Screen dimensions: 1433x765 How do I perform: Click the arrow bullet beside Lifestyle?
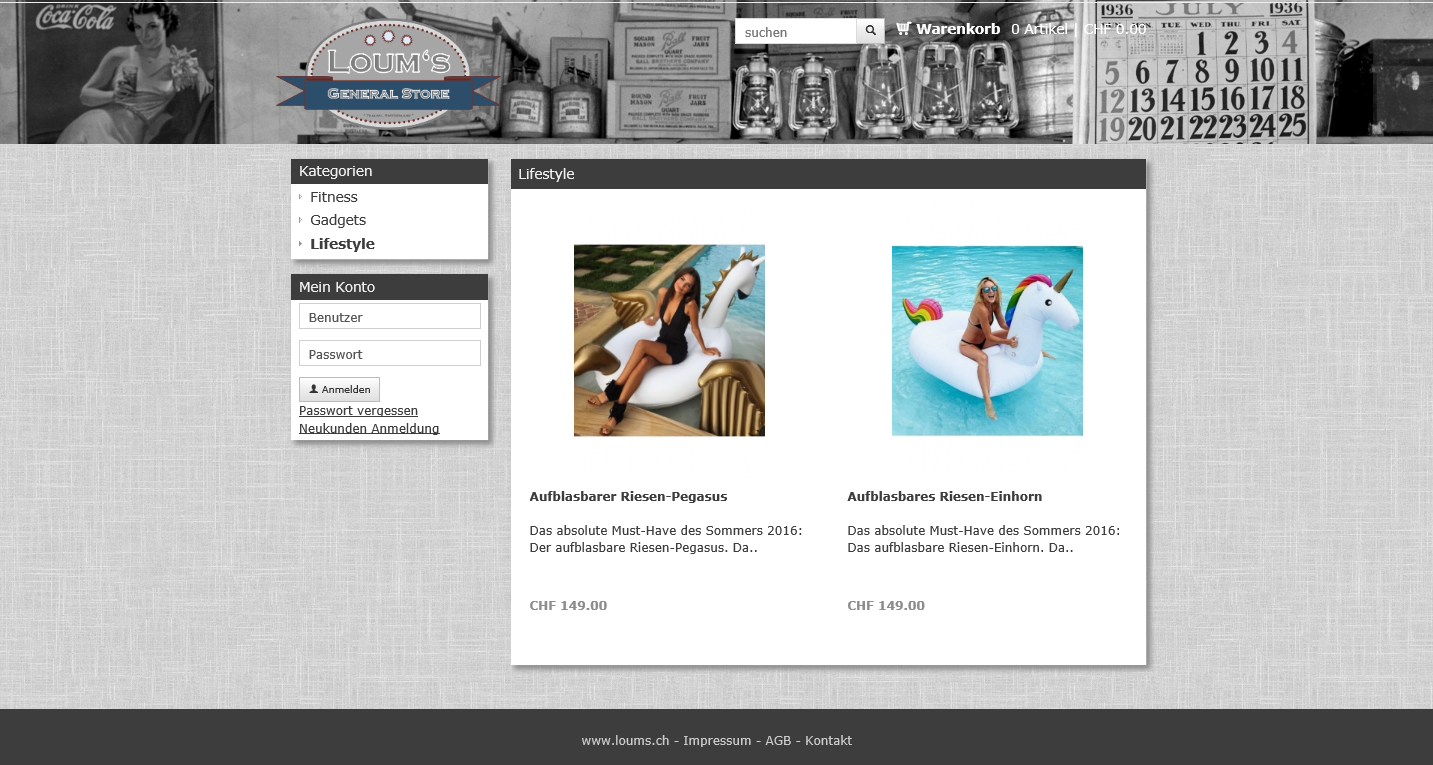point(300,244)
